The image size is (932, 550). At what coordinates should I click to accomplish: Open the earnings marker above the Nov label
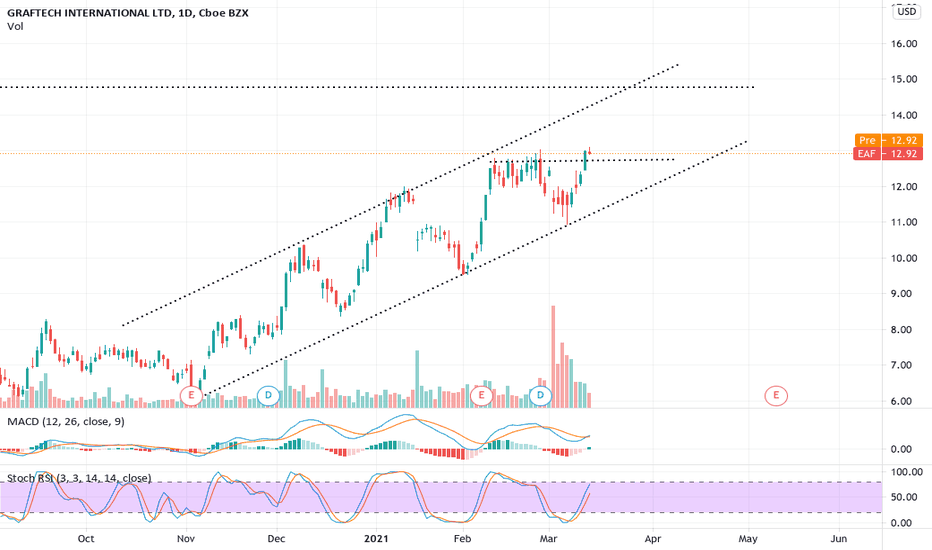tap(191, 395)
